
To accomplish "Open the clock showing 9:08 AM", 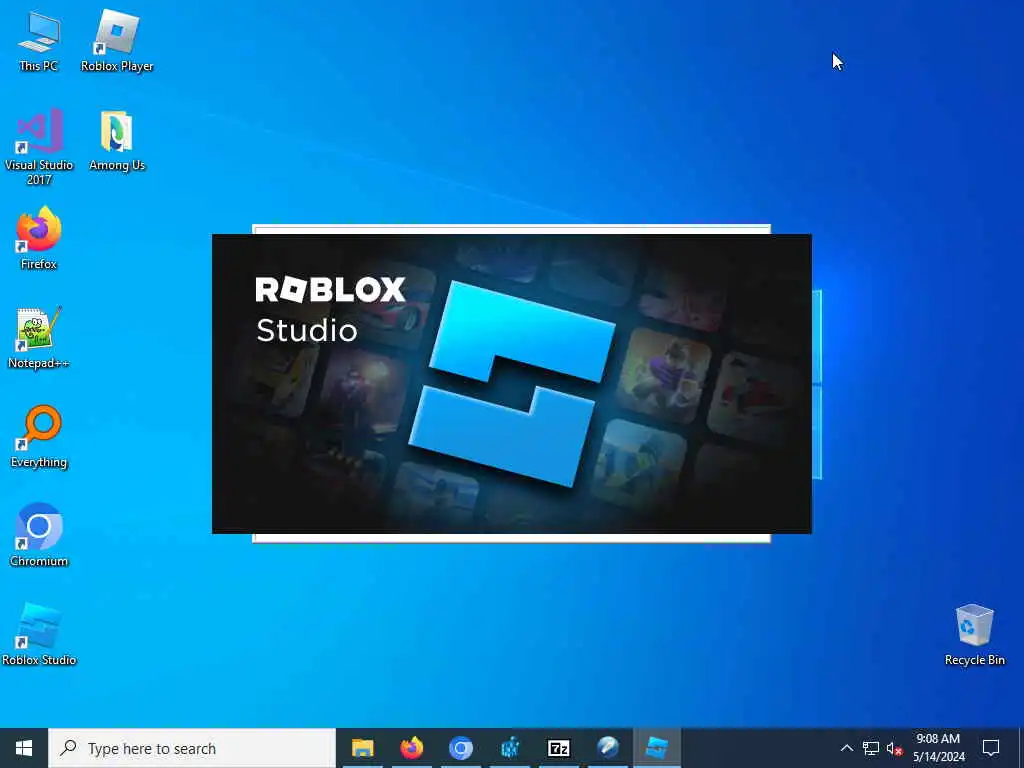I will [938, 748].
